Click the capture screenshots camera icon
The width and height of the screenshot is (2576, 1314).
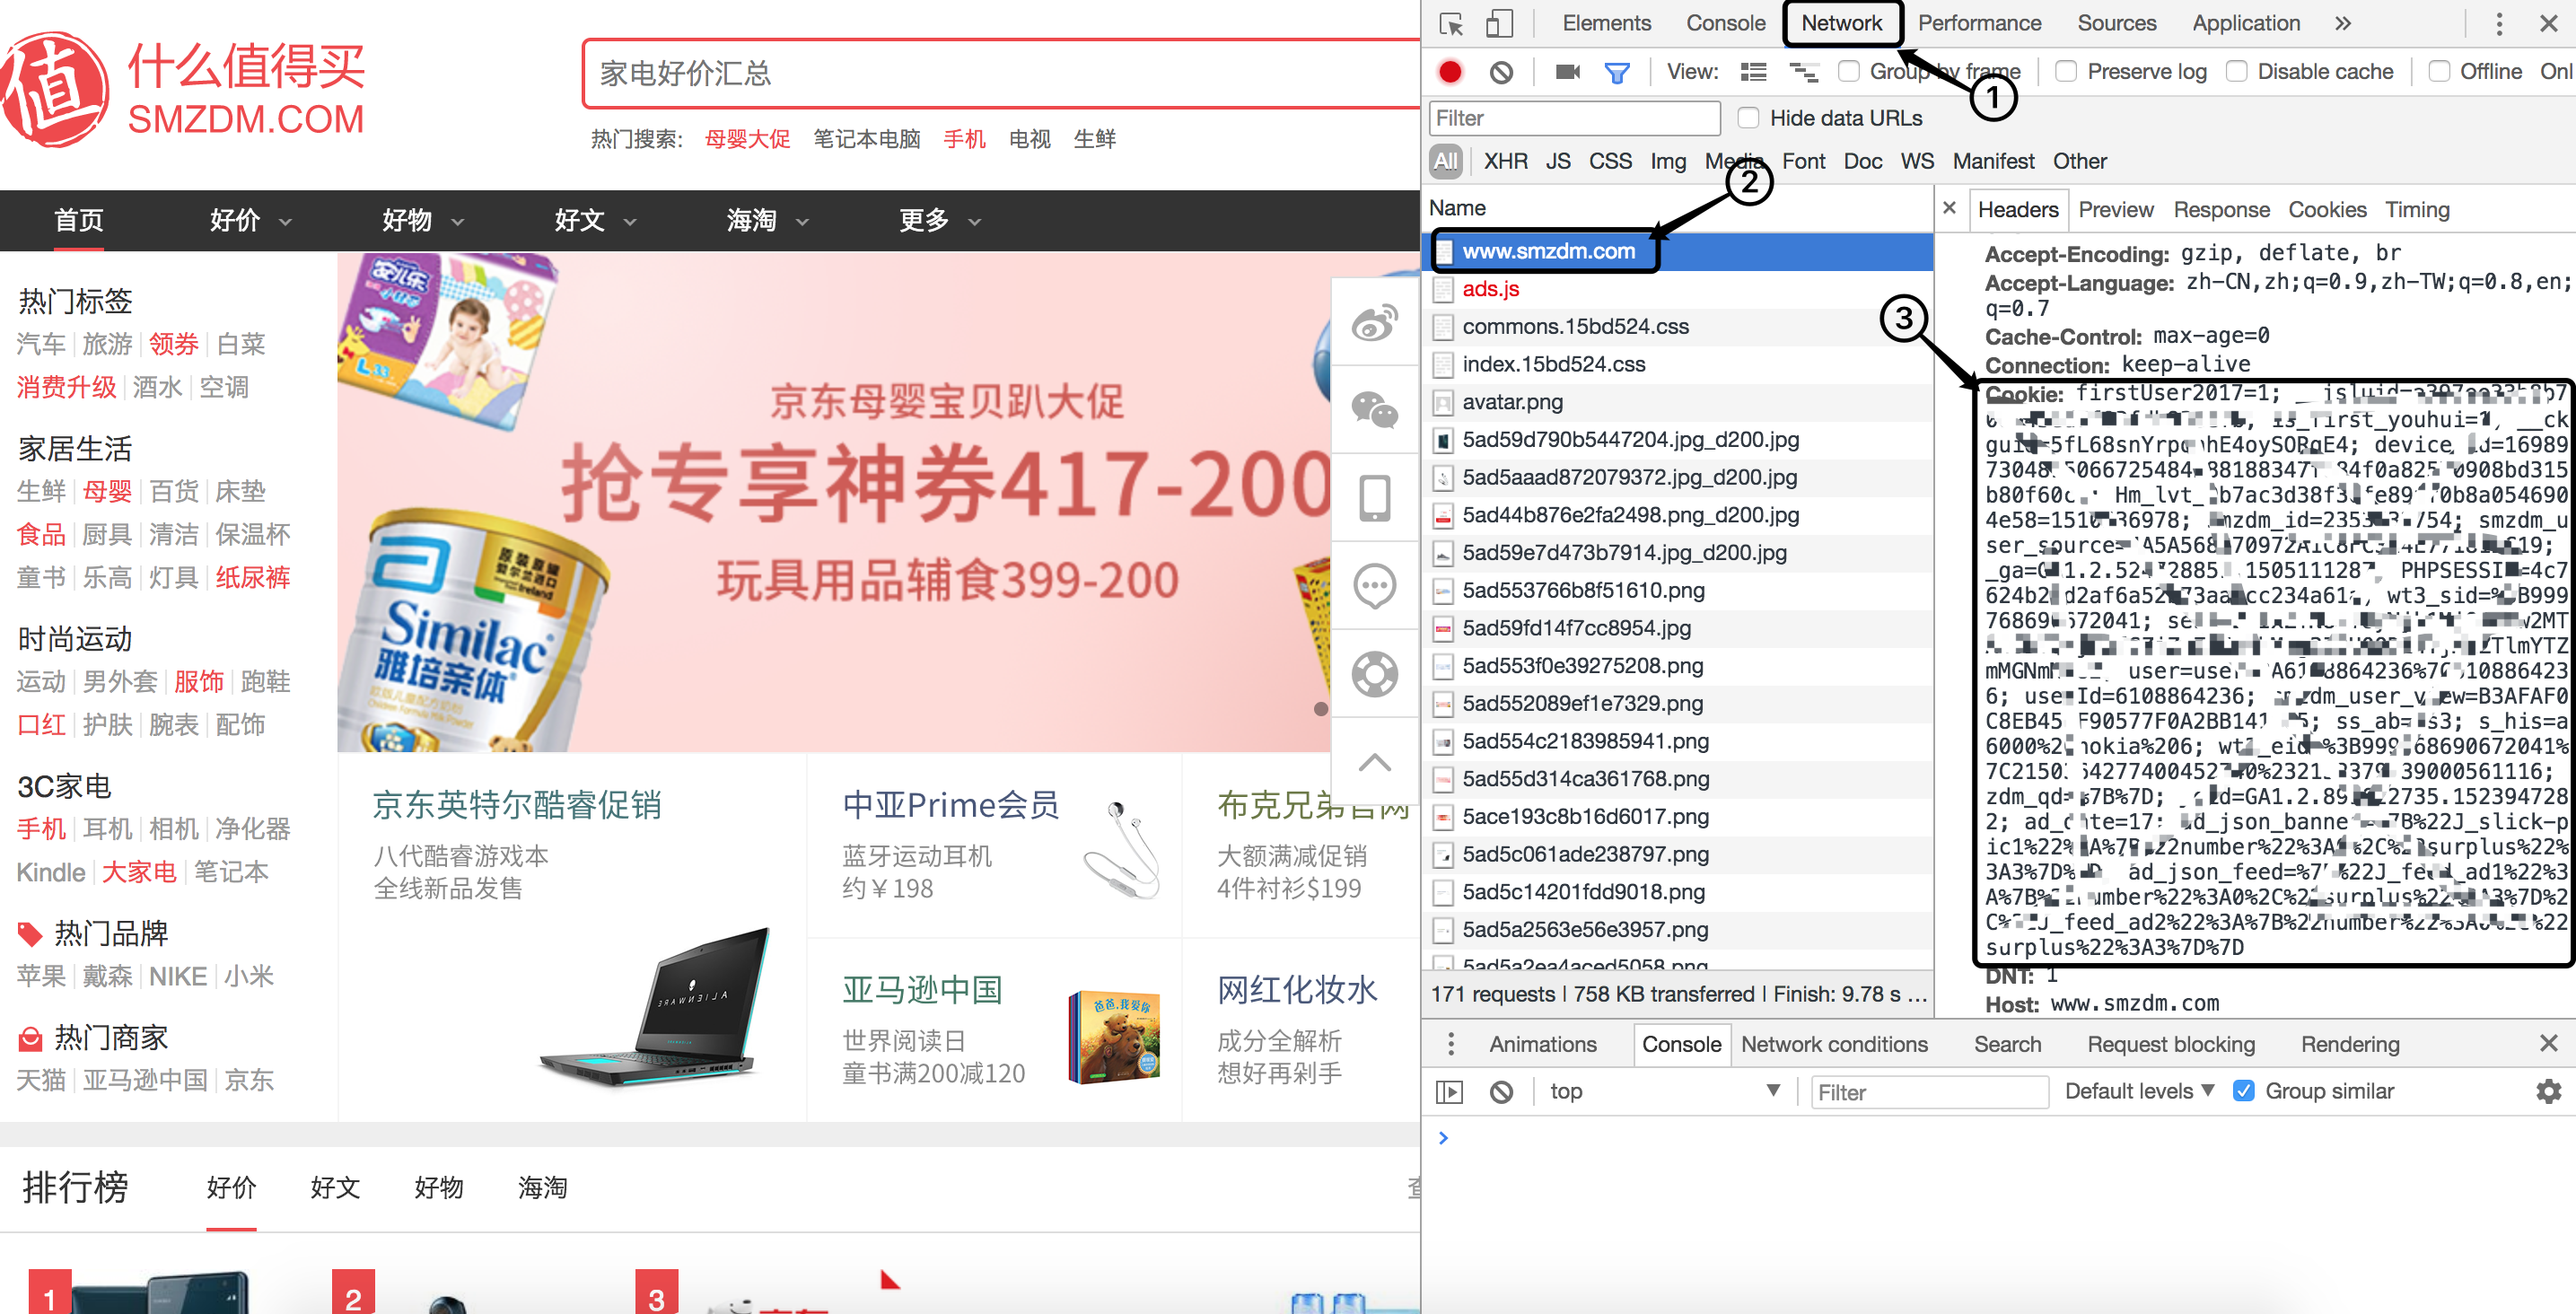pos(1567,71)
